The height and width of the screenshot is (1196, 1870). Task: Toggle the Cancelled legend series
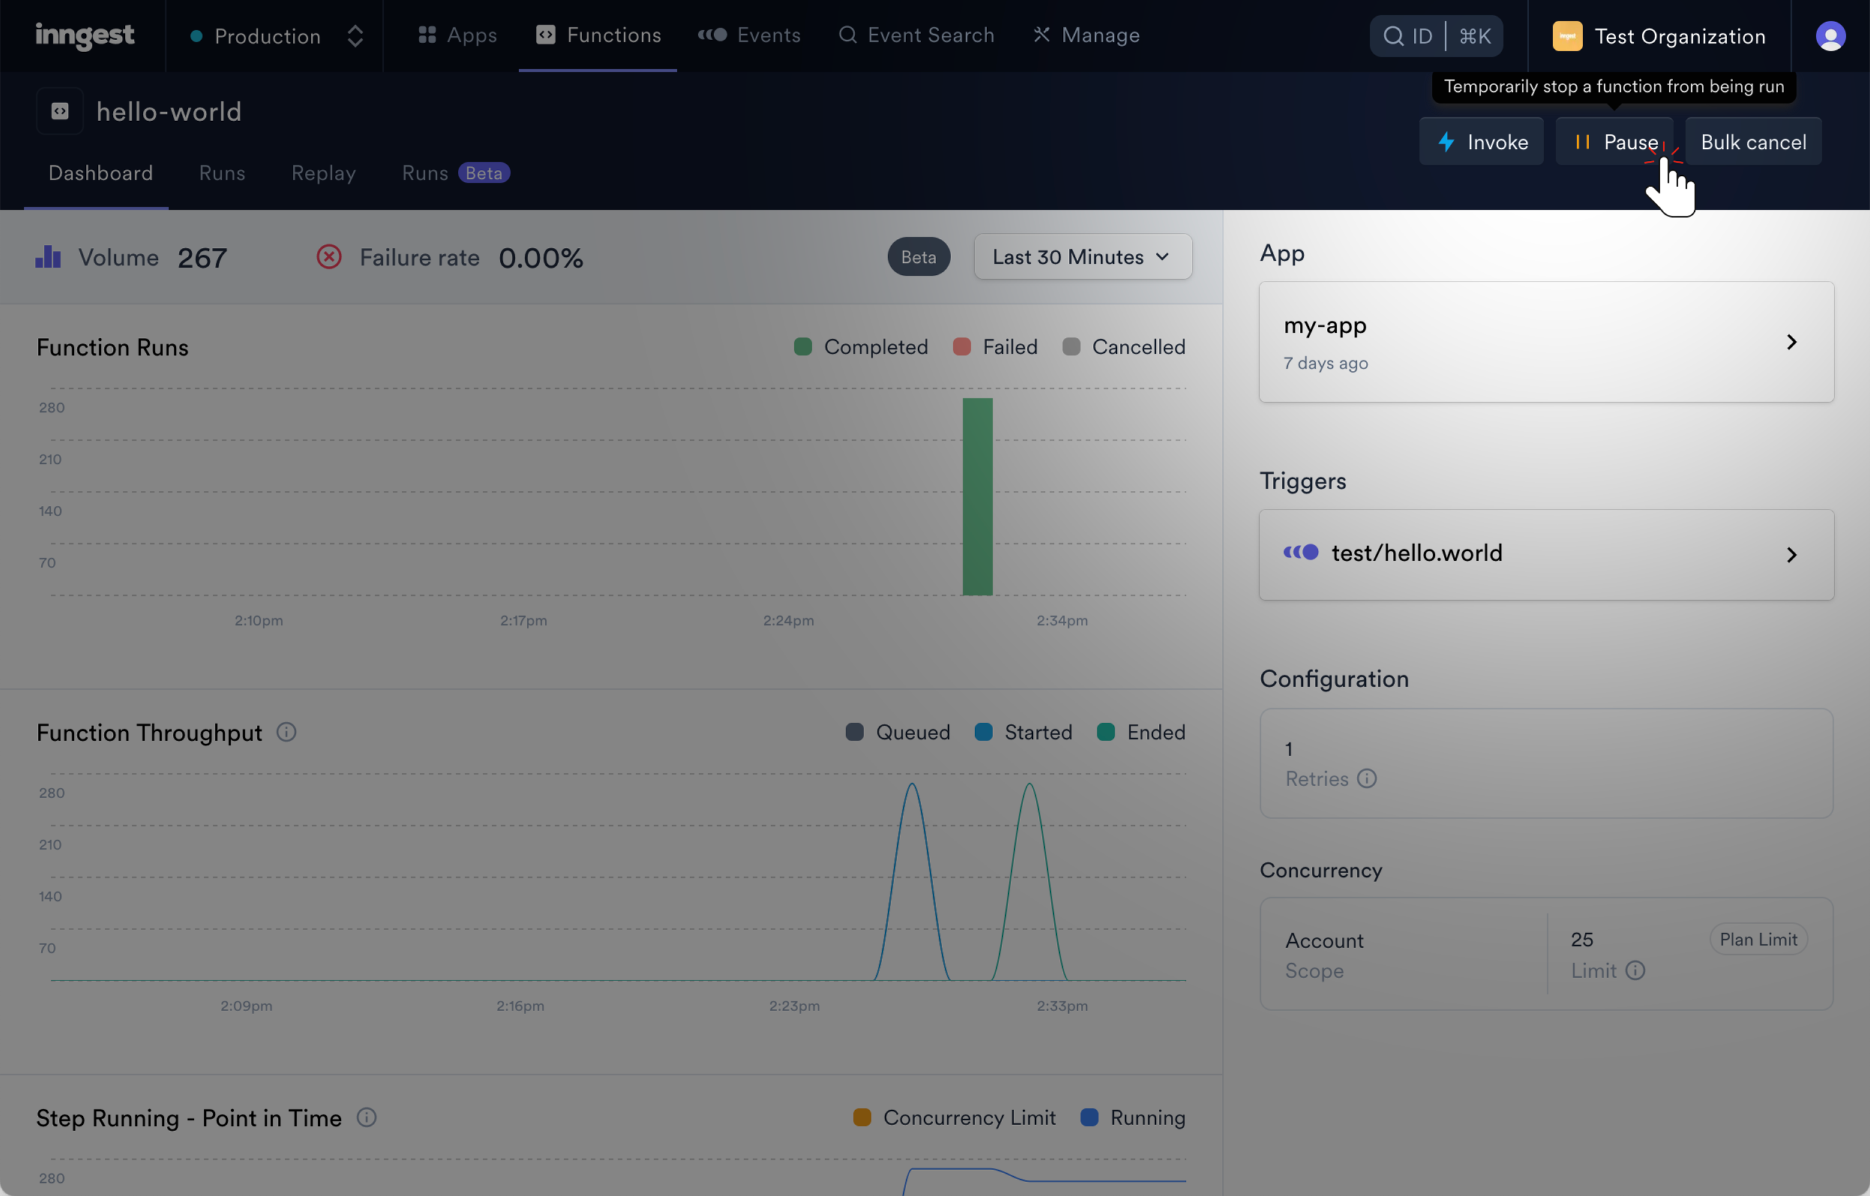(1124, 347)
